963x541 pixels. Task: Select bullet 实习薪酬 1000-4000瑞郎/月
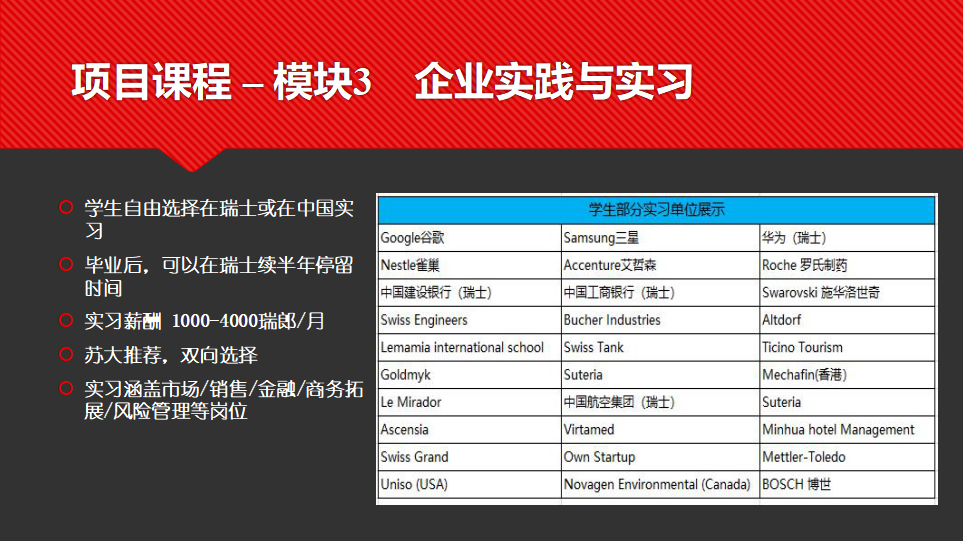205,321
